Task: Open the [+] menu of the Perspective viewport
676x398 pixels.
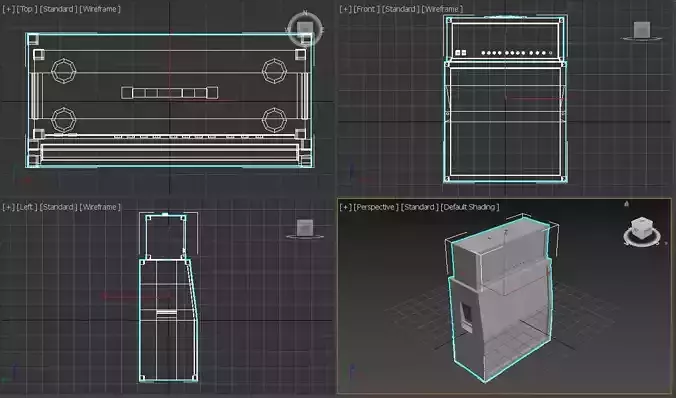Action: [x=345, y=207]
